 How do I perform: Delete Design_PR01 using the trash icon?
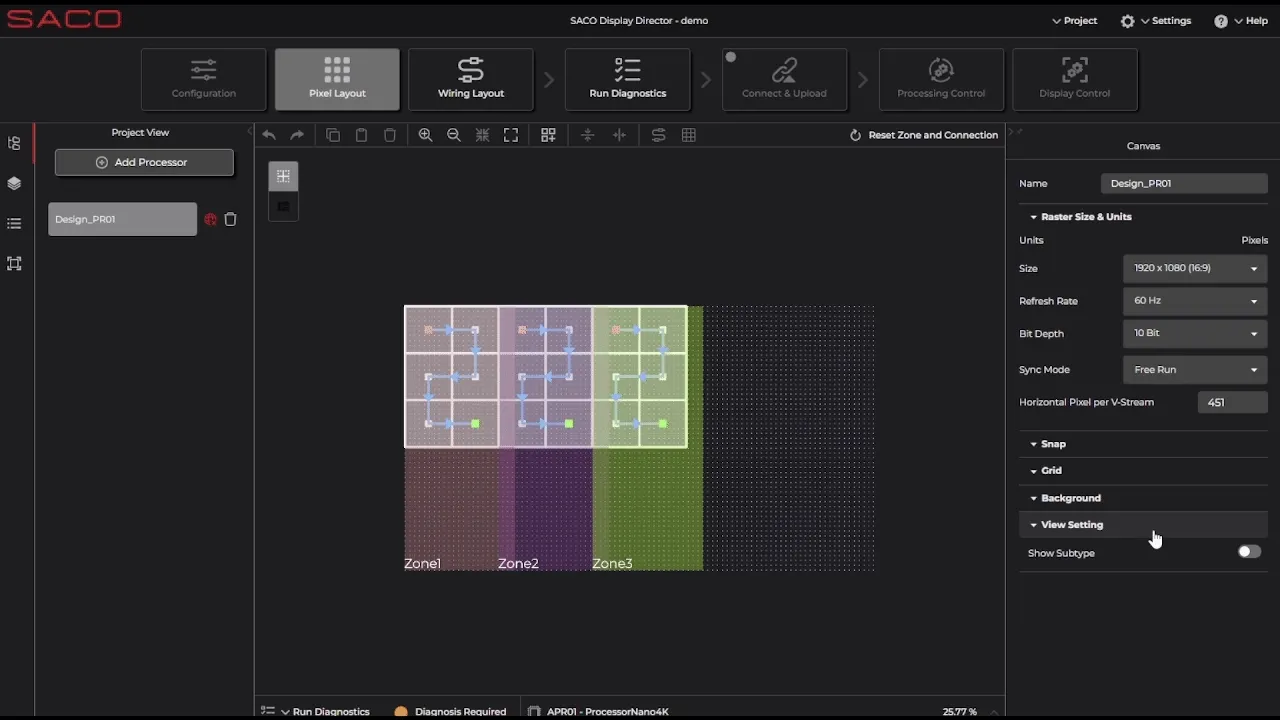click(x=231, y=219)
